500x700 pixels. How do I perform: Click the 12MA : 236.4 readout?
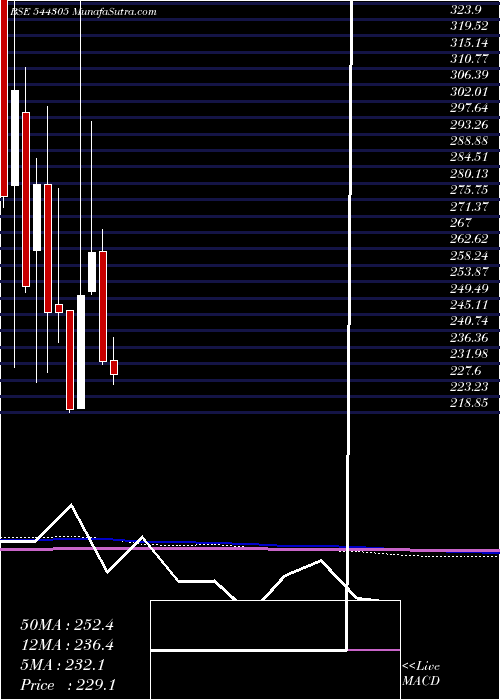[67, 645]
